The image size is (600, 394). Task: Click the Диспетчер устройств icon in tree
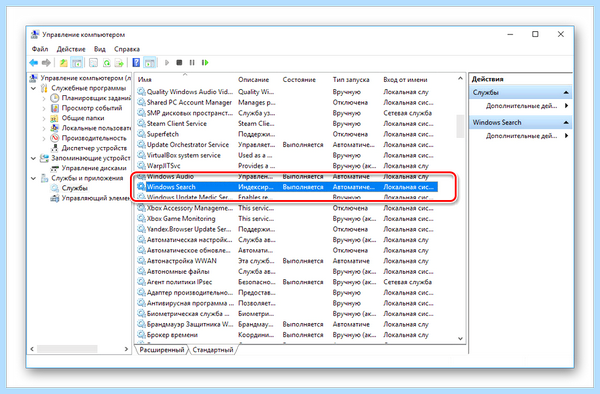(x=55, y=148)
